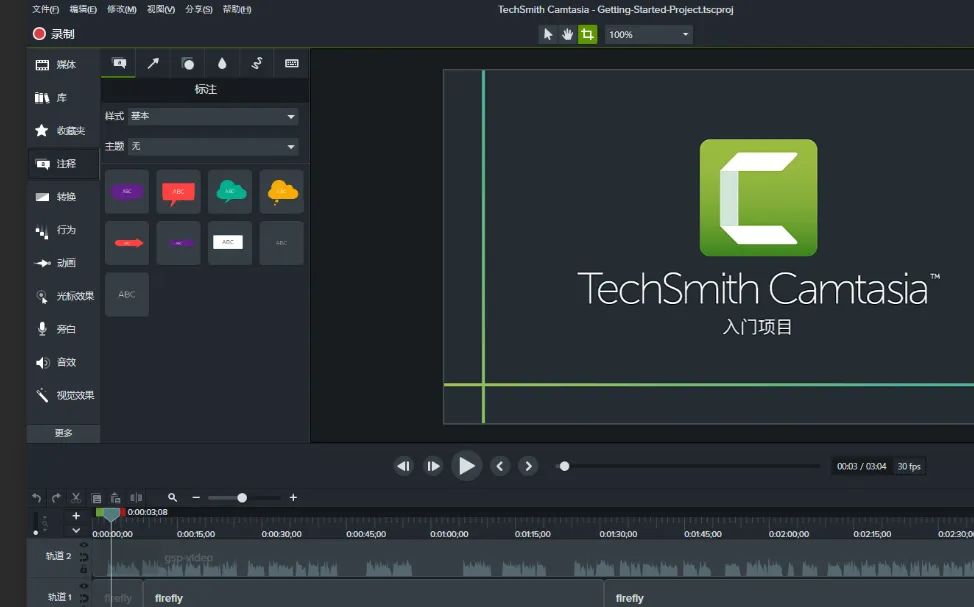
Task: Select the orange thought cloud callout
Action: coord(281,191)
